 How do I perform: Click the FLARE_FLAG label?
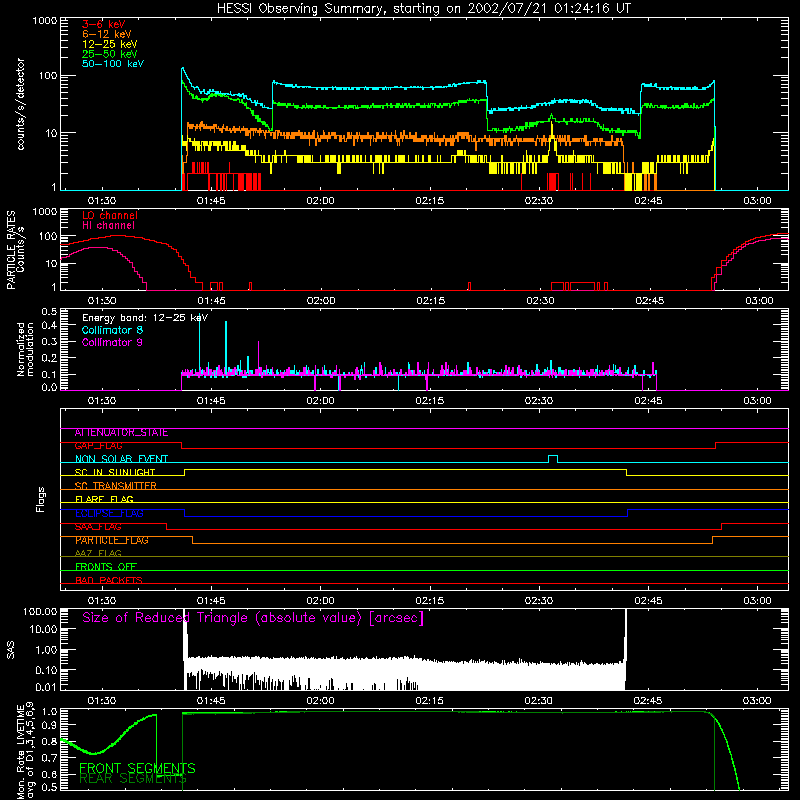click(104, 499)
